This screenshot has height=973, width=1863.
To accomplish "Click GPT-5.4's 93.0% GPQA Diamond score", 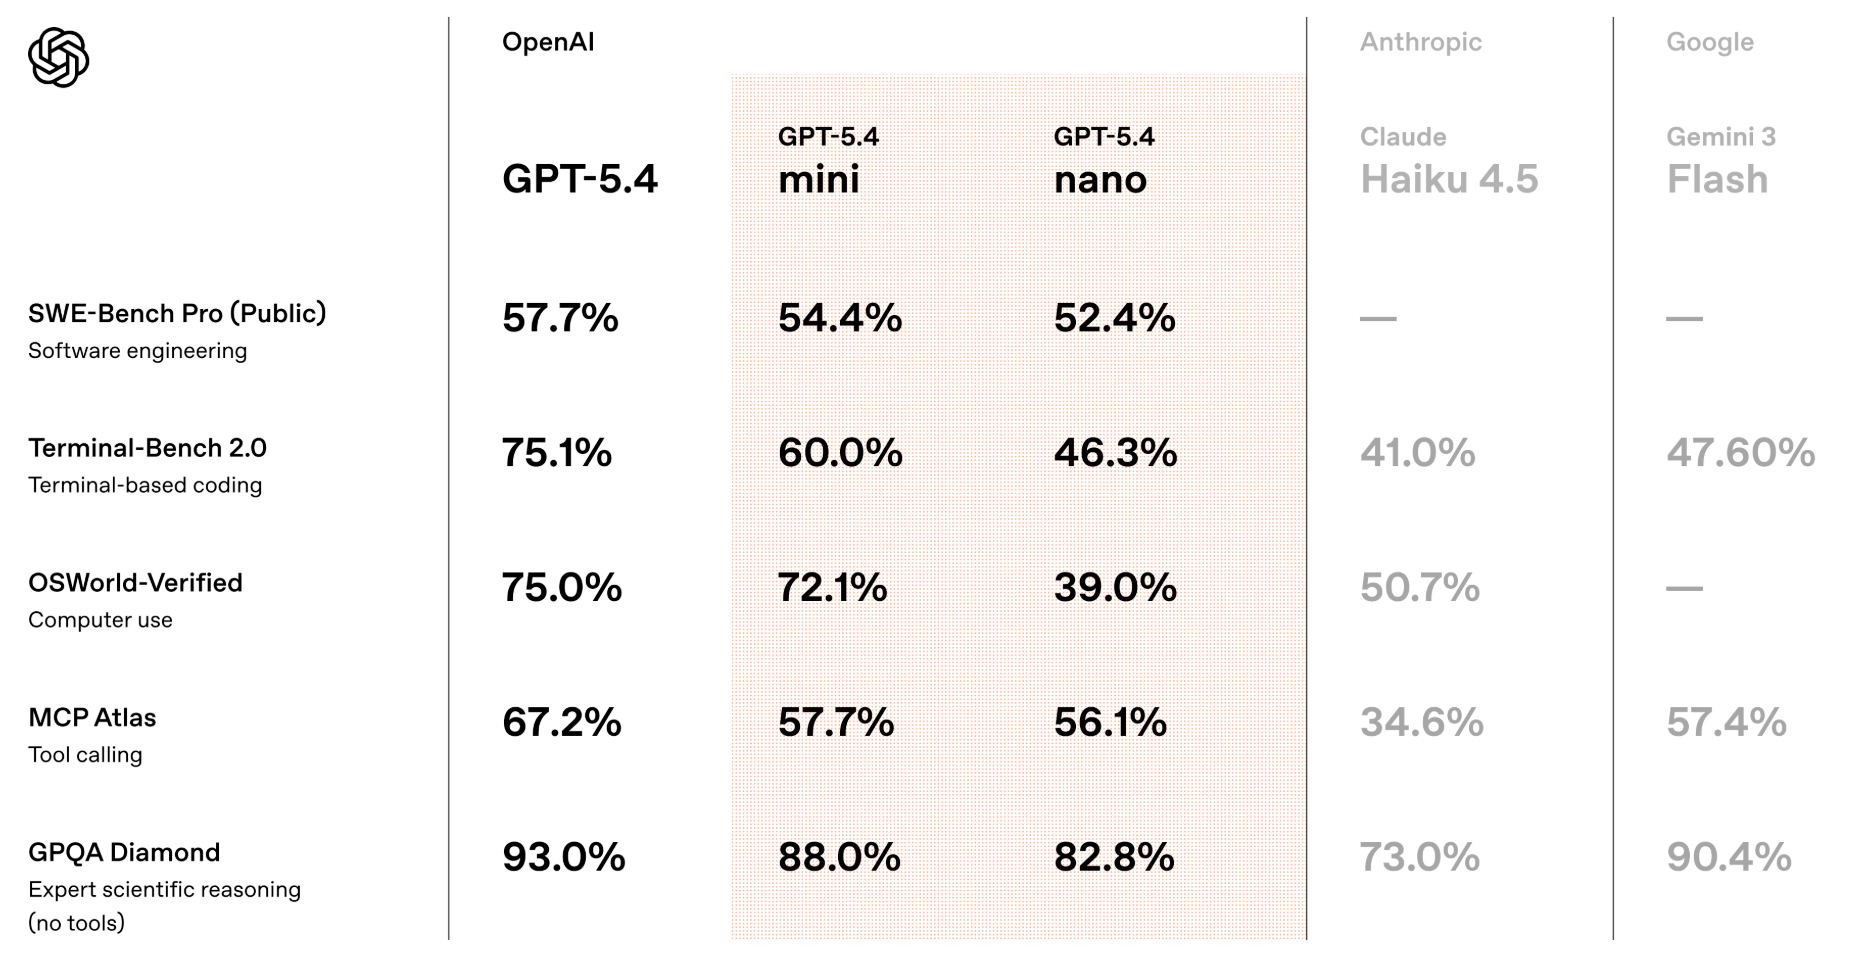I will pos(563,857).
